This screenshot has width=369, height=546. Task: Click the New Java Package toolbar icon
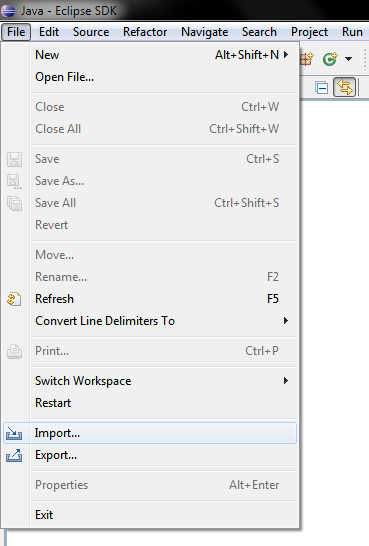[x=307, y=59]
